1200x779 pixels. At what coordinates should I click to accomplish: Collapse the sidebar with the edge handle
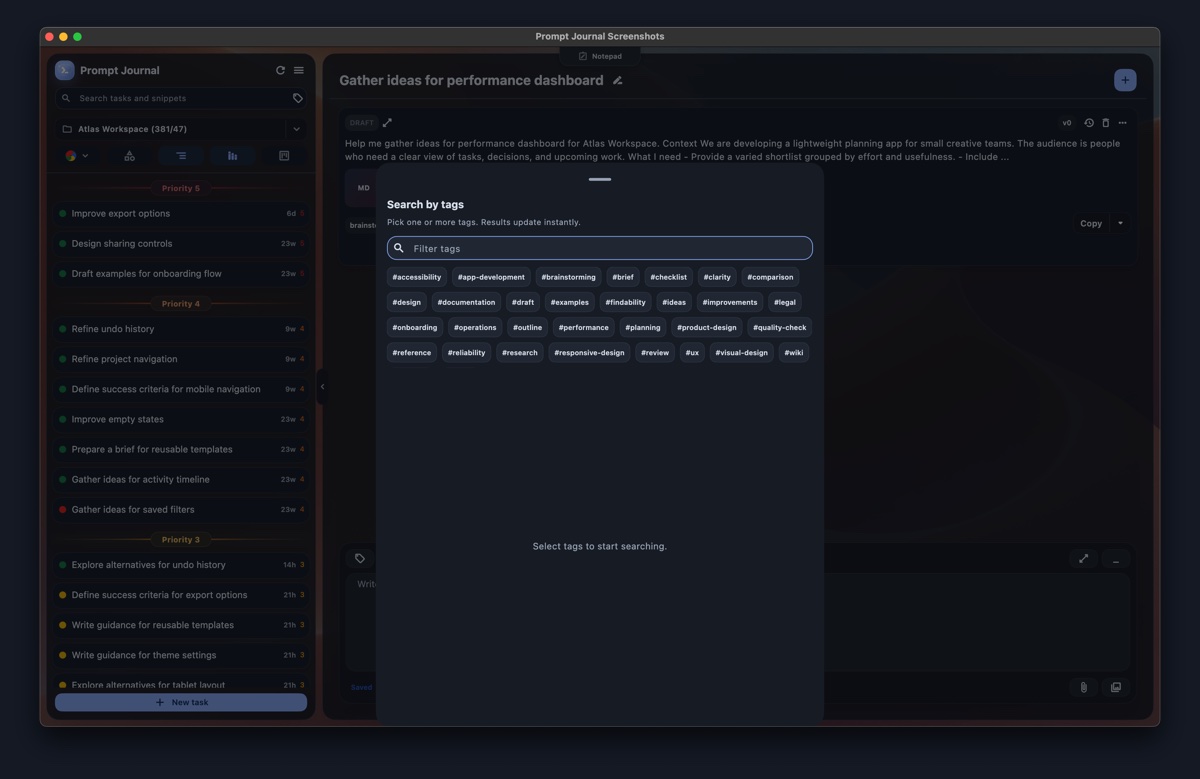point(322,387)
